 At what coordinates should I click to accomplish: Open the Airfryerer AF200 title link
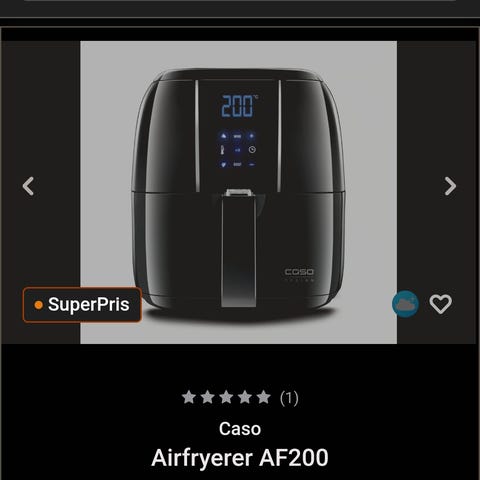[x=240, y=458]
